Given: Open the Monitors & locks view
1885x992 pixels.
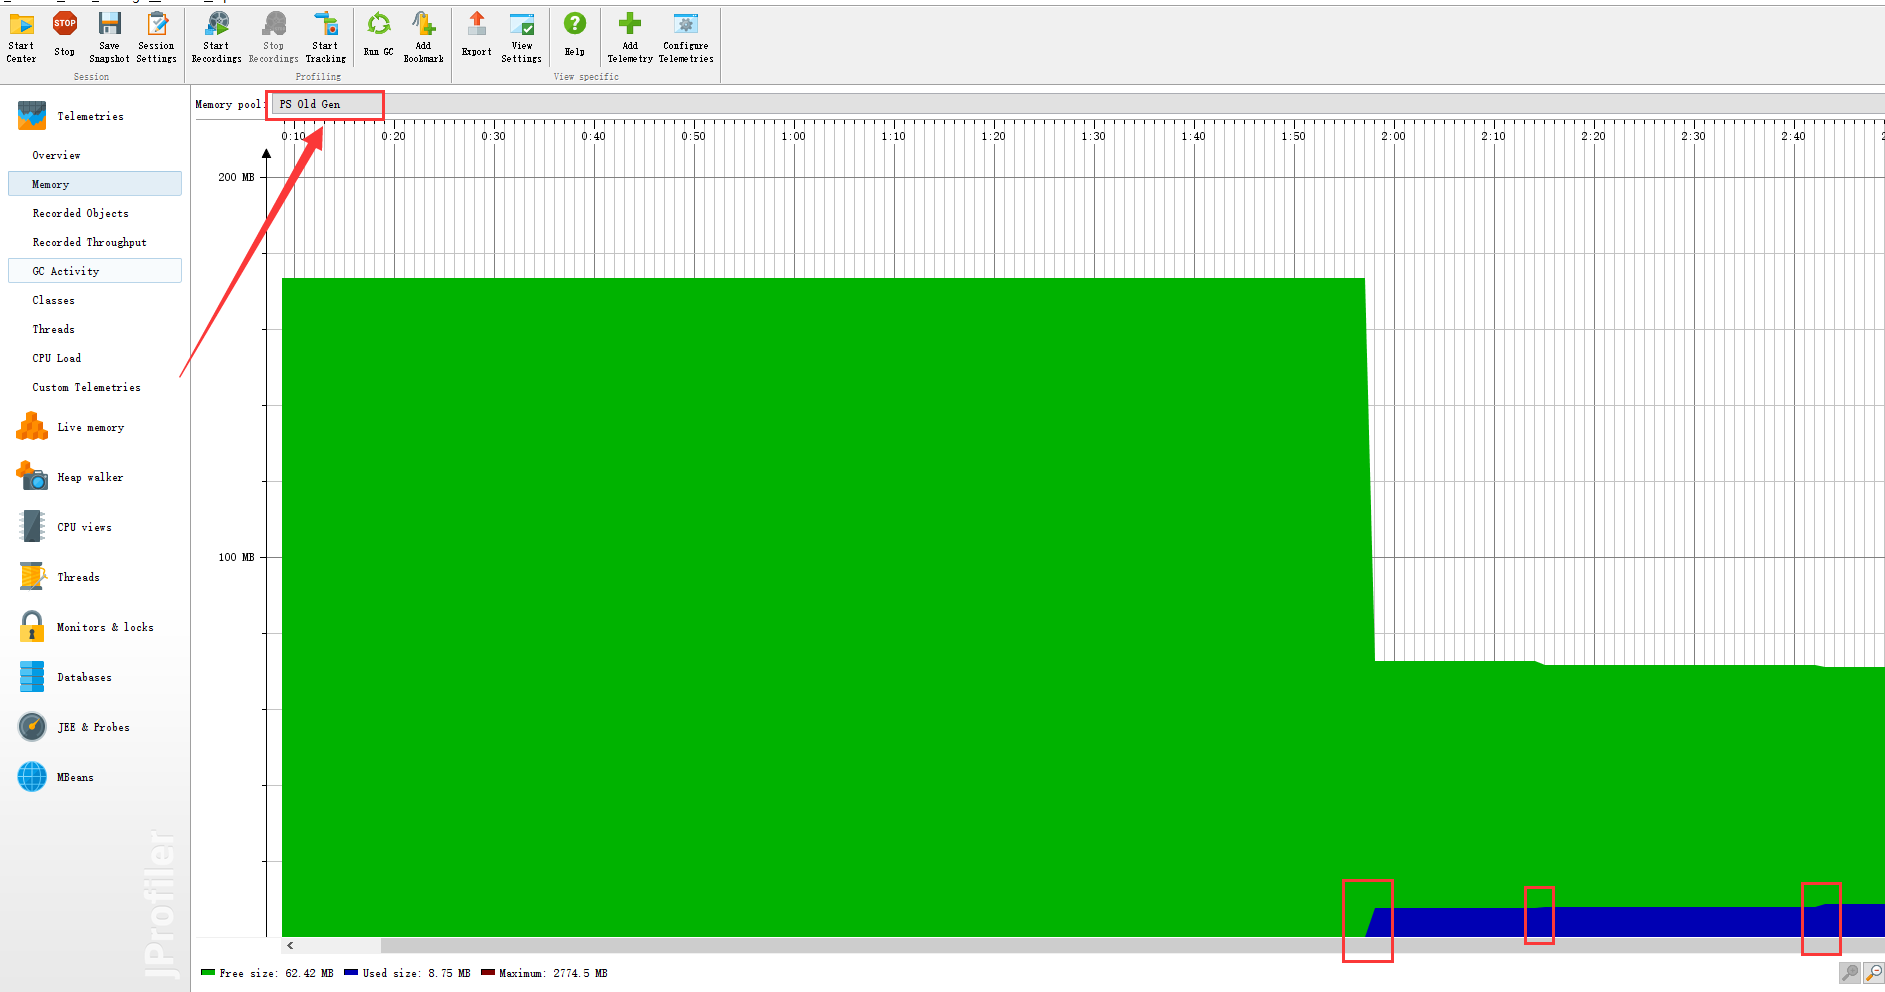Looking at the screenshot, I should (x=104, y=627).
